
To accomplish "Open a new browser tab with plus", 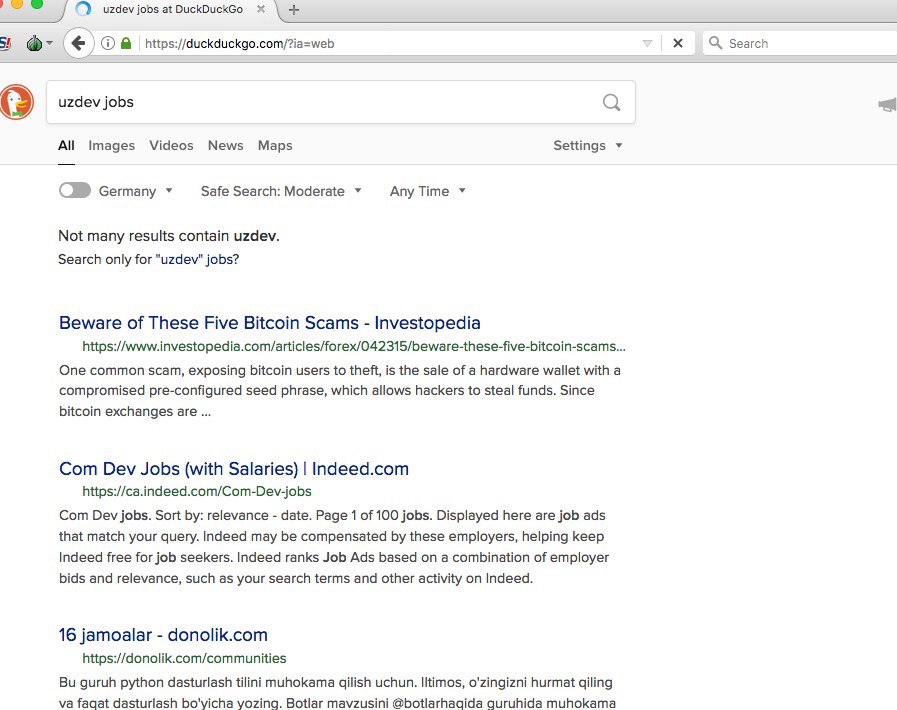I will click(x=293, y=10).
